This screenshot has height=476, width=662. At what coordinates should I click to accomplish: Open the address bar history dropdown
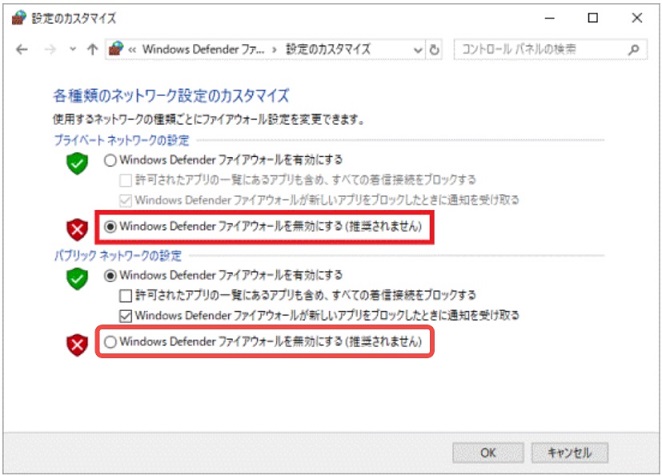click(418, 50)
